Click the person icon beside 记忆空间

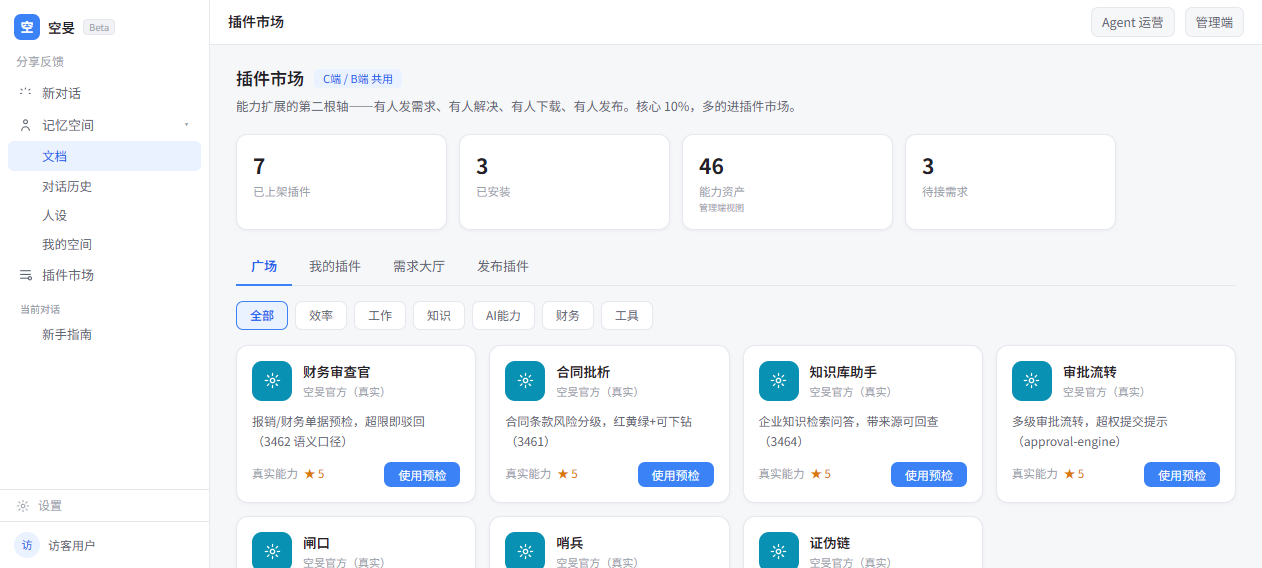25,125
